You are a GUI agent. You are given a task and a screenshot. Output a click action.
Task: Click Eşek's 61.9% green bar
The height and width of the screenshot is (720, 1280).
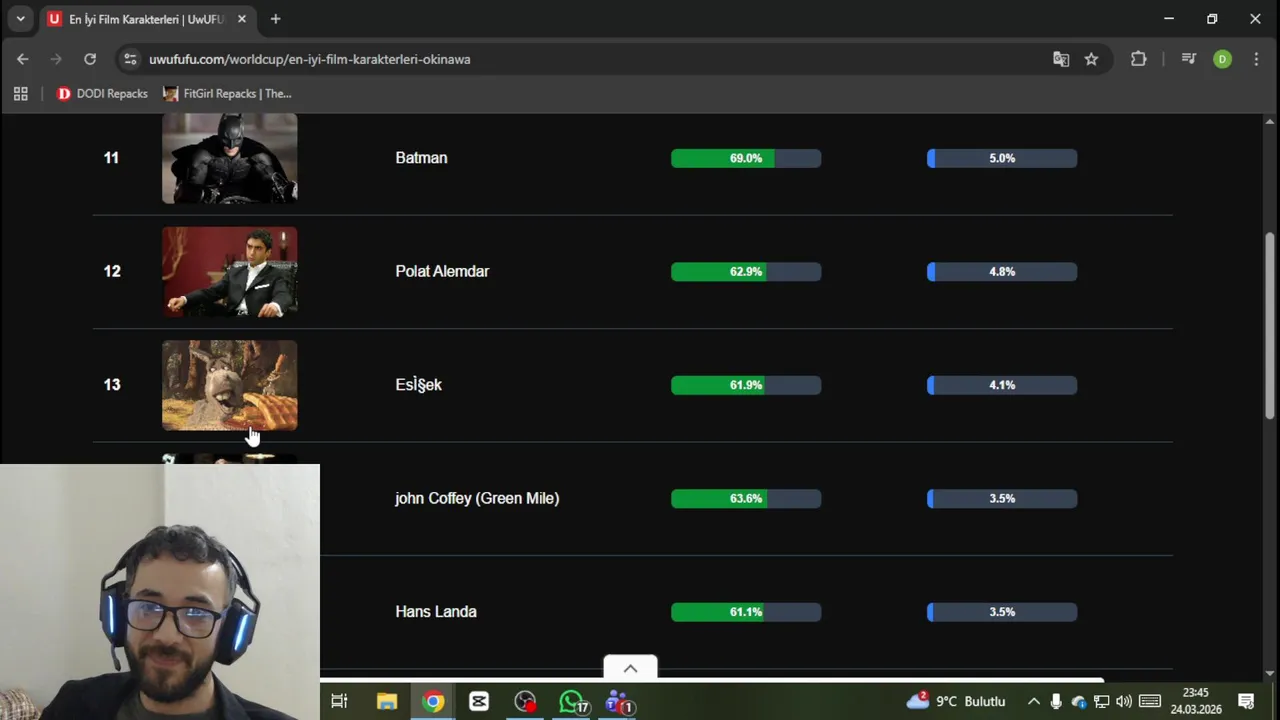pyautogui.click(x=746, y=385)
